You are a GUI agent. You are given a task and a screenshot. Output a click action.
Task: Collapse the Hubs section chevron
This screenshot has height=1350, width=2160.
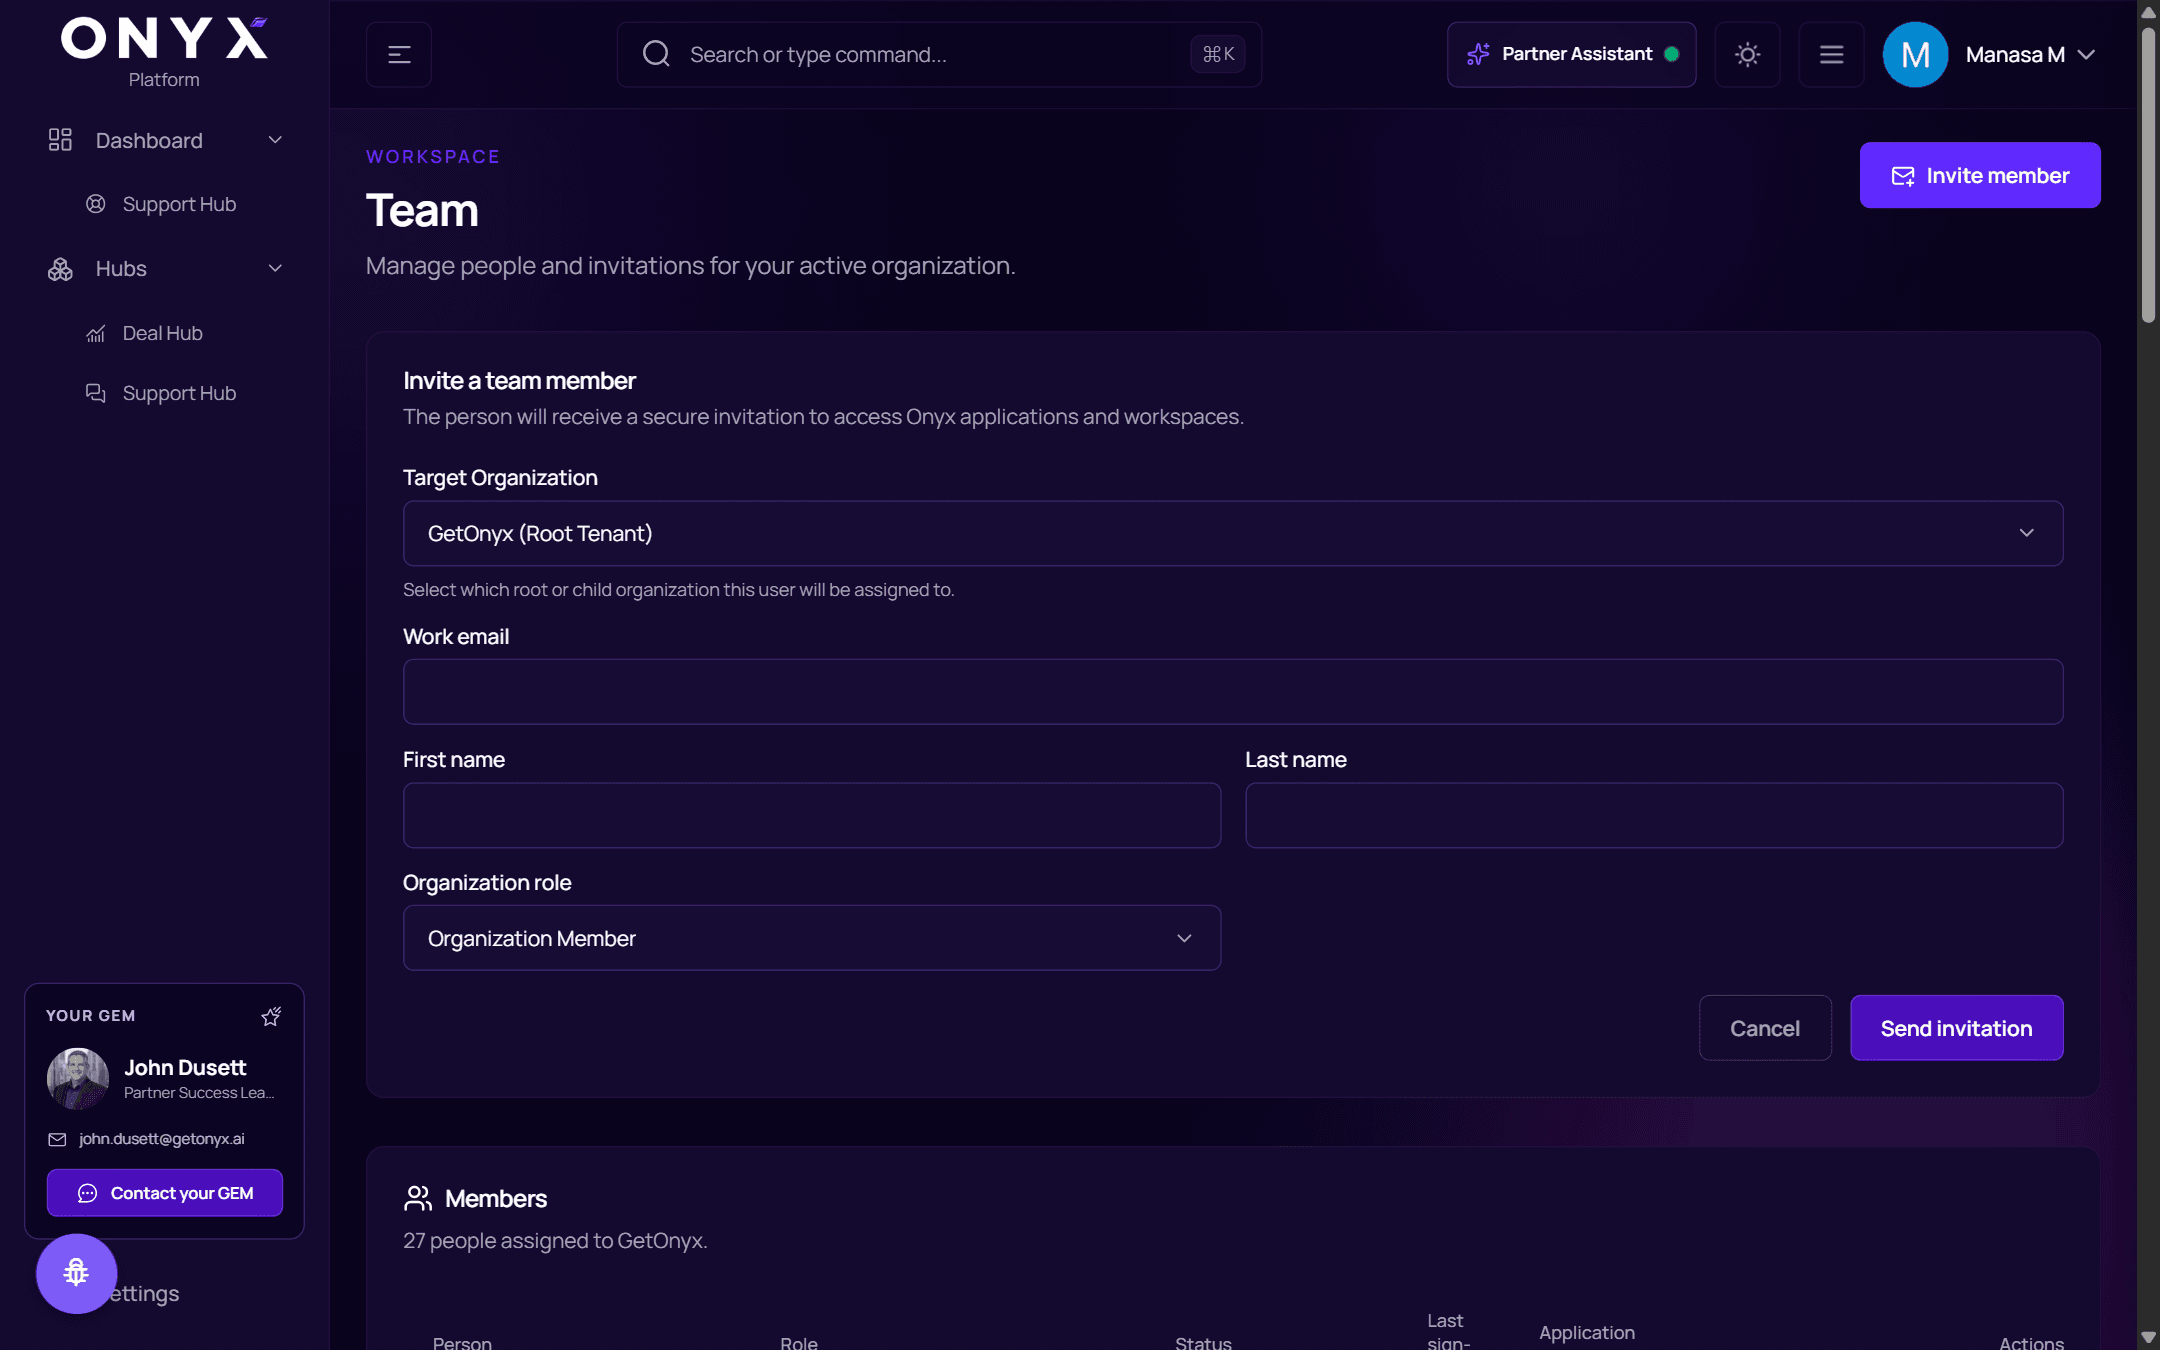point(275,268)
